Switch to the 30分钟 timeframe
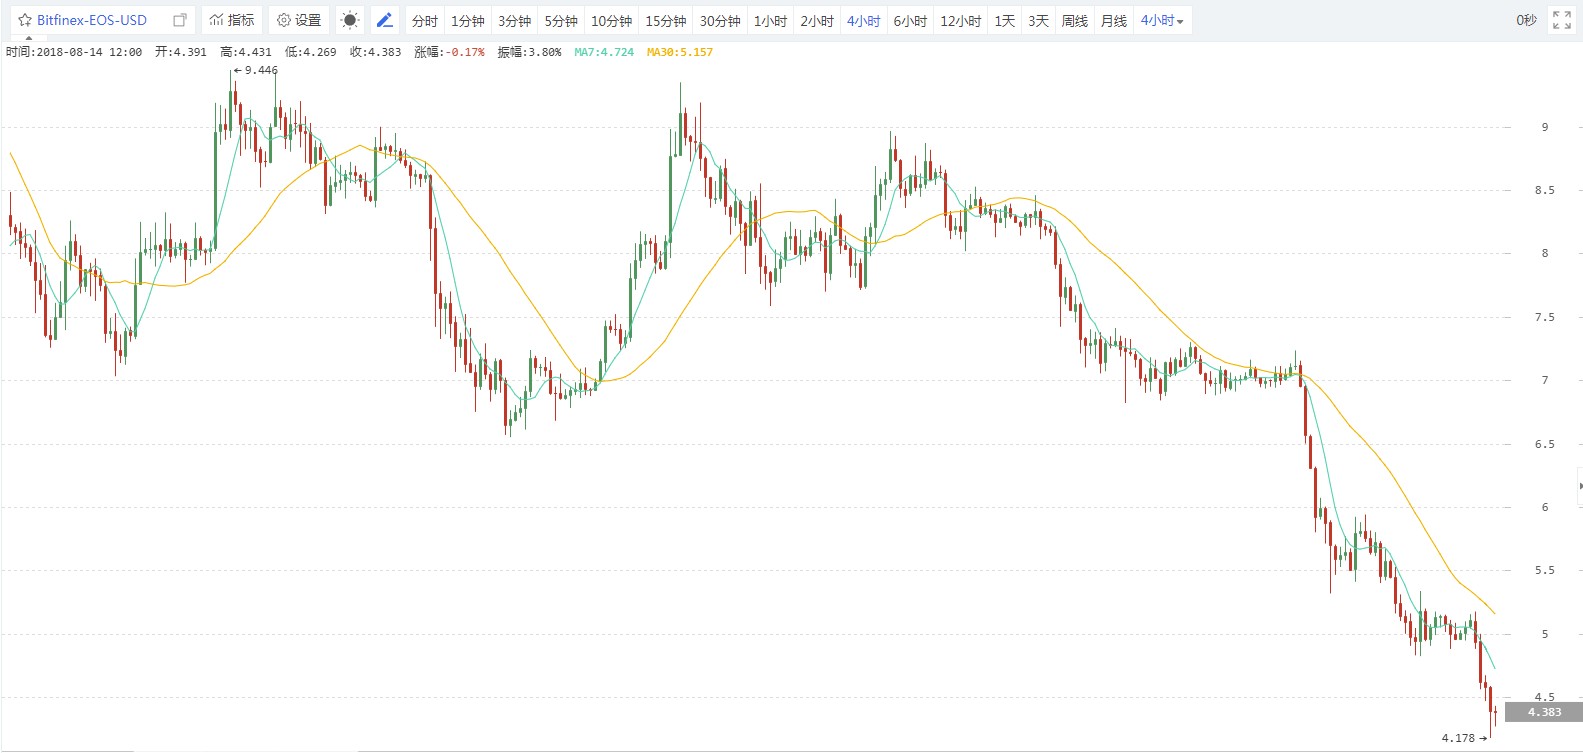 (x=720, y=21)
